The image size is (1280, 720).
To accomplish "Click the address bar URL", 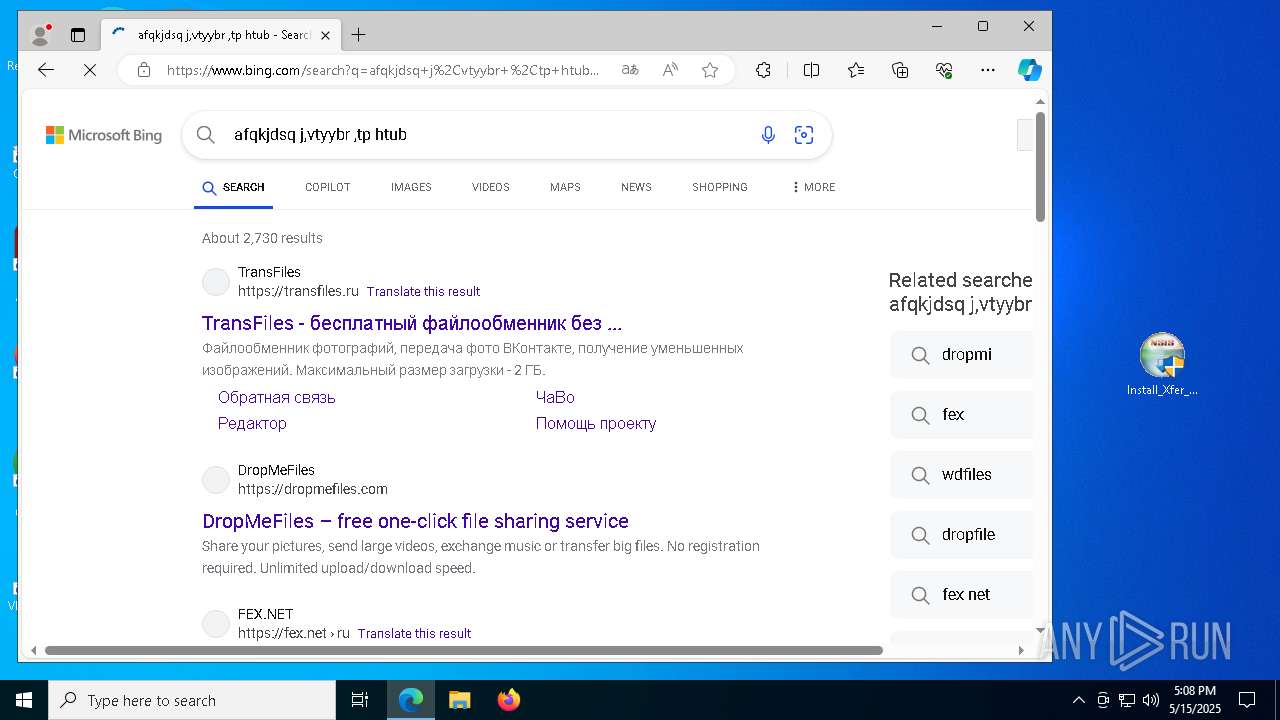I will [x=383, y=70].
